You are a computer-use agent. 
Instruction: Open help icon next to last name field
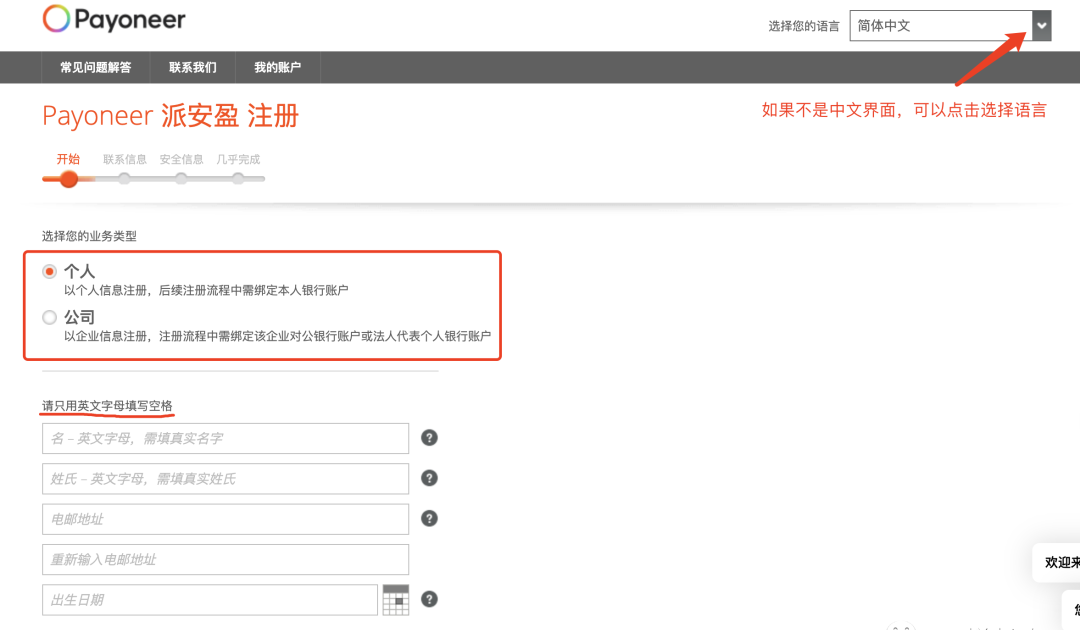point(429,478)
